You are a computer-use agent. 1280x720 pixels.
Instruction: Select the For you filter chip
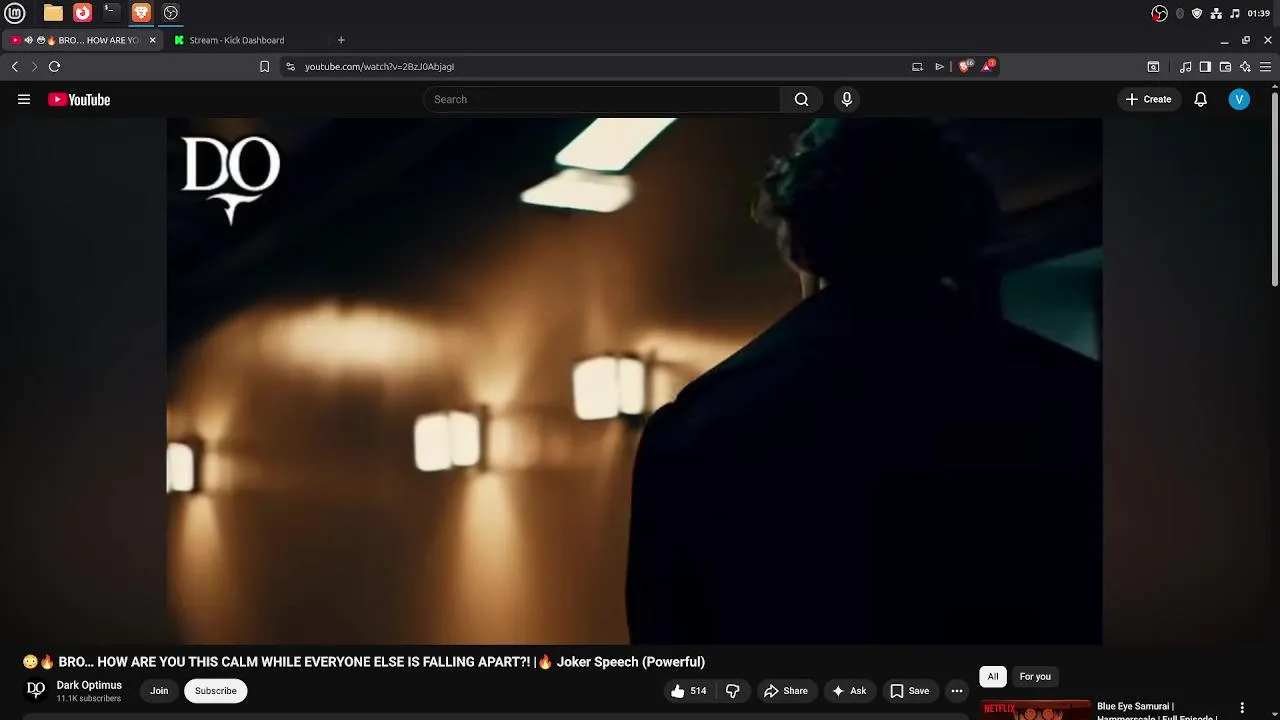click(x=1035, y=677)
